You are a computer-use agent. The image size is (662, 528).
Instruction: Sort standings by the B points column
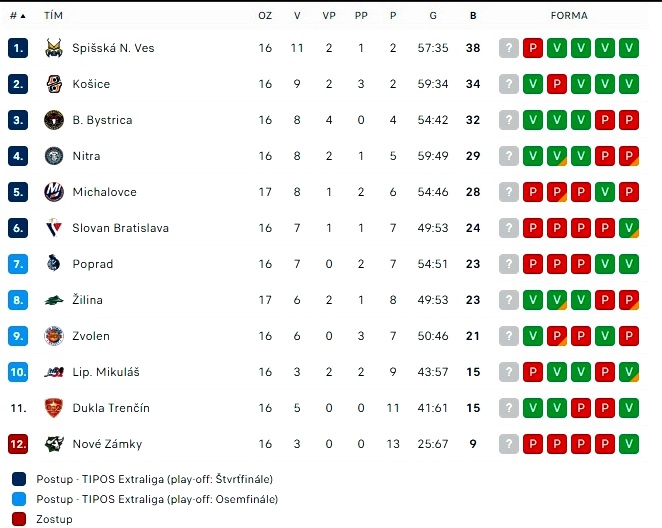(473, 16)
